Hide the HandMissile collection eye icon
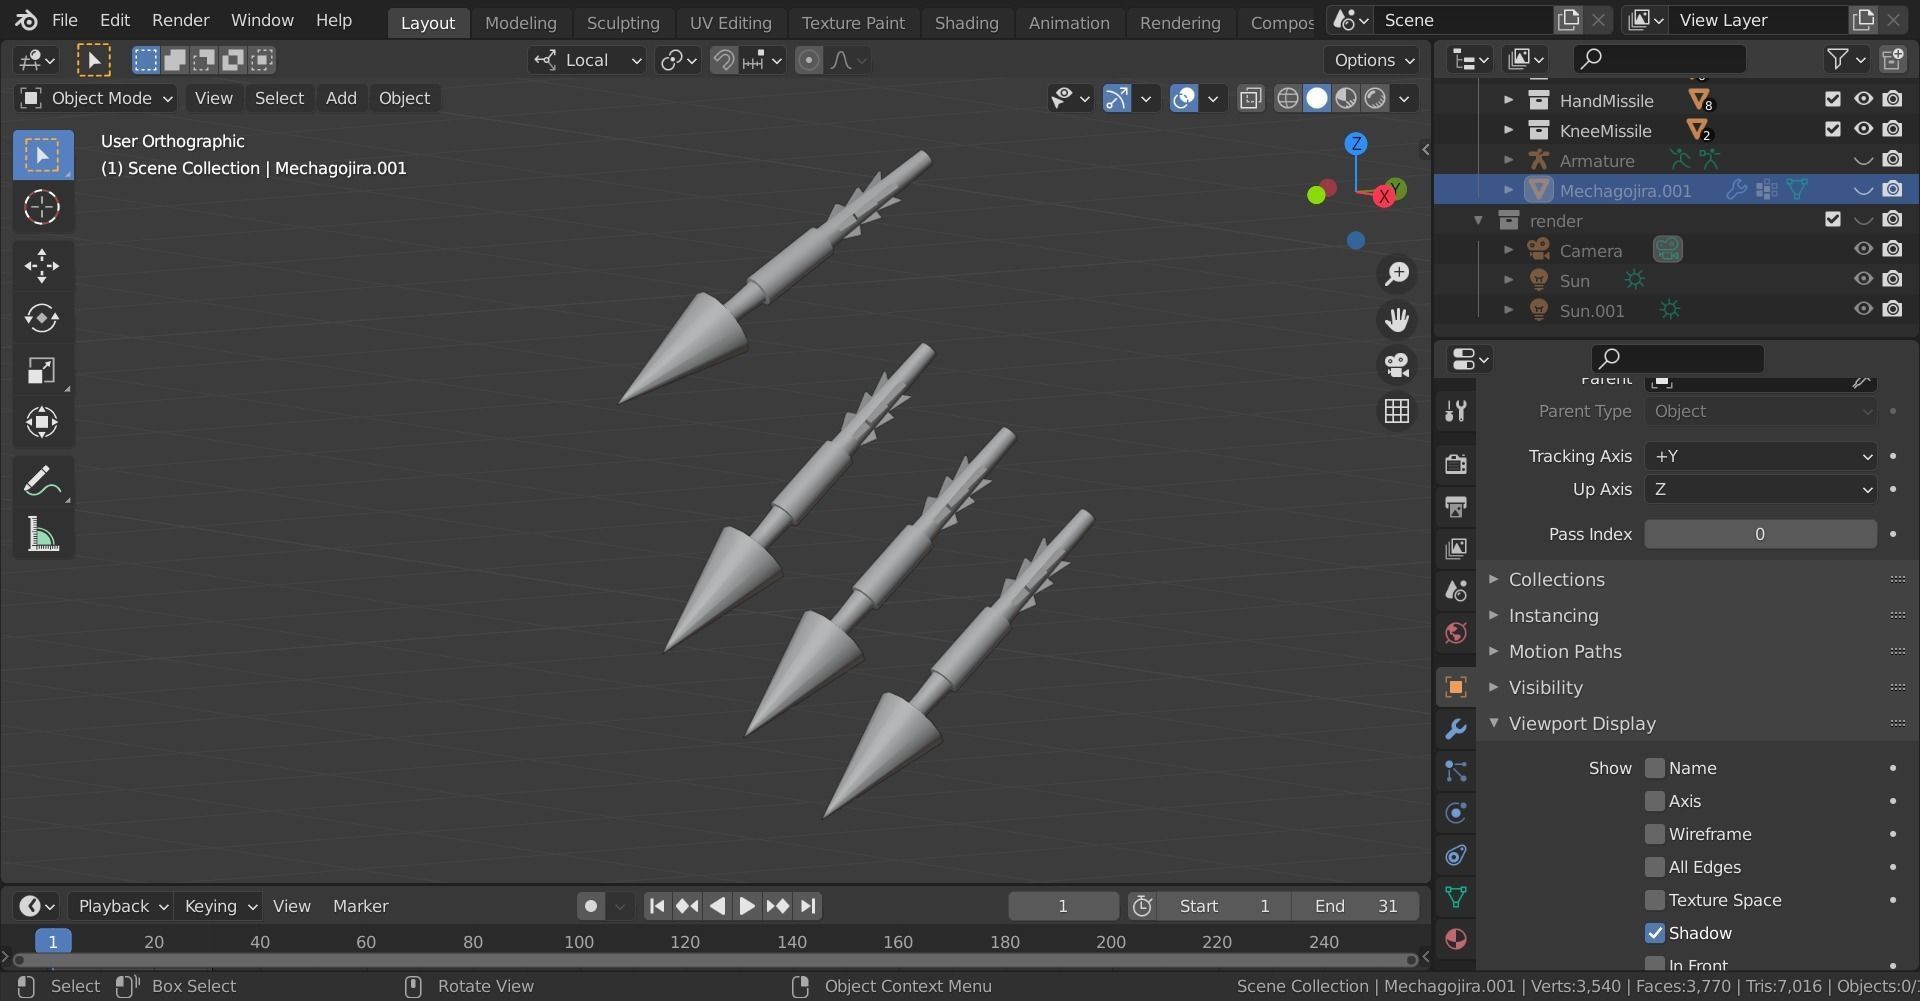The image size is (1920, 1001). pyautogui.click(x=1863, y=99)
